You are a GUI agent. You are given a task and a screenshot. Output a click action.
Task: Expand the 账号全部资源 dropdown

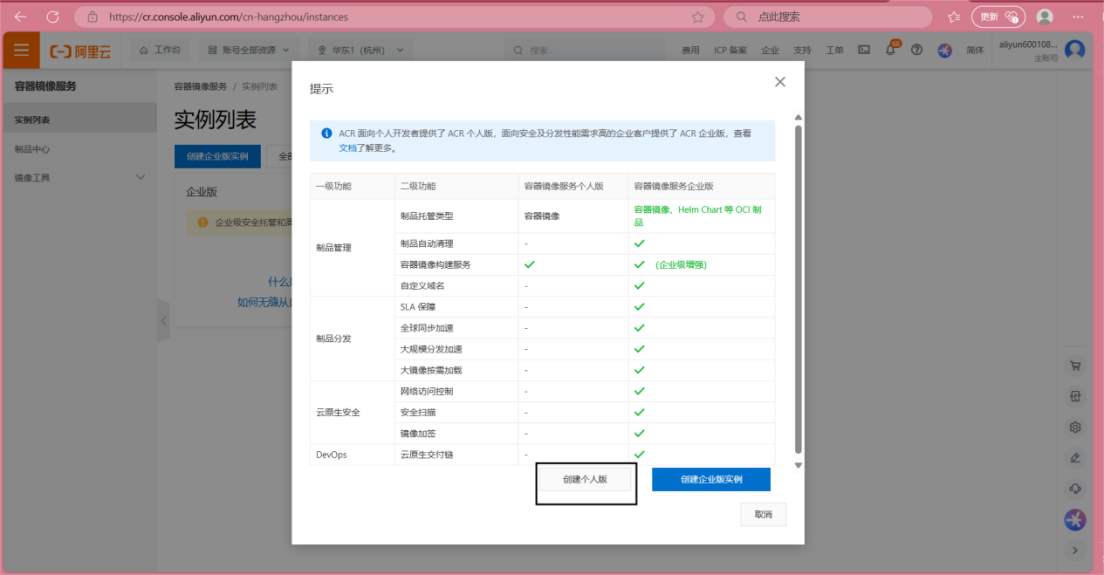coord(249,50)
